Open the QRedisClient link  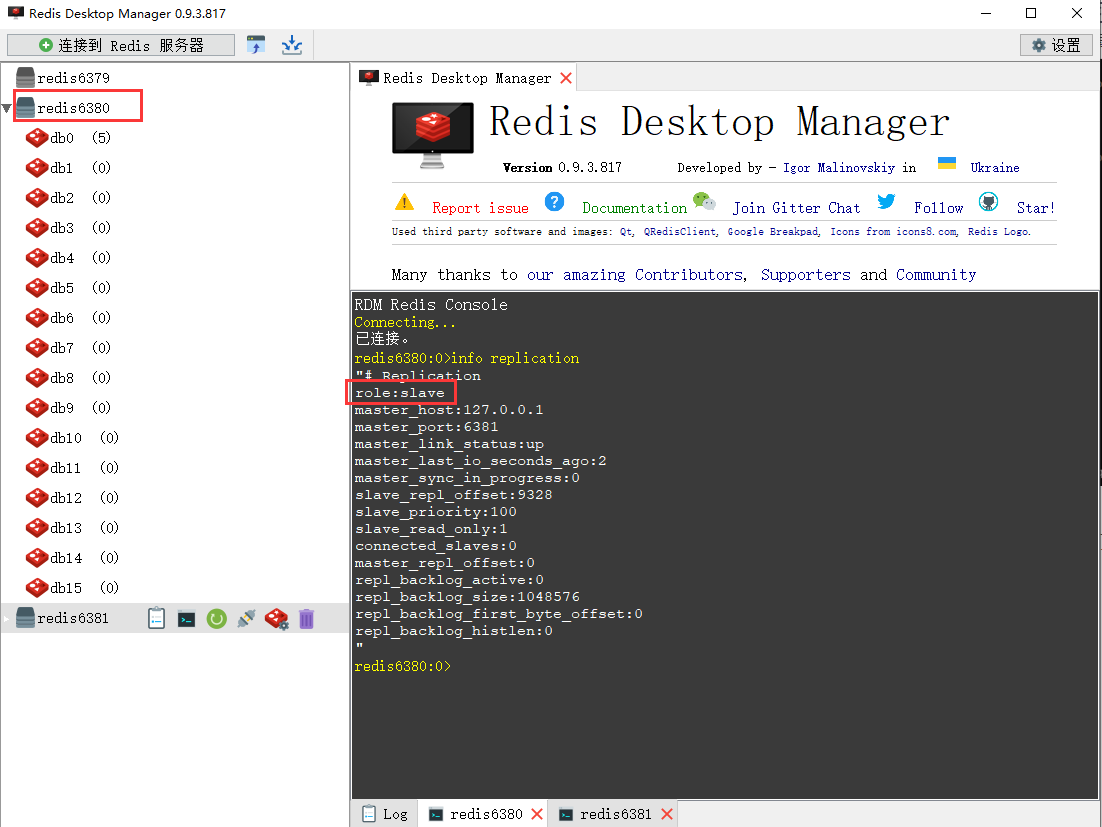pyautogui.click(x=681, y=232)
